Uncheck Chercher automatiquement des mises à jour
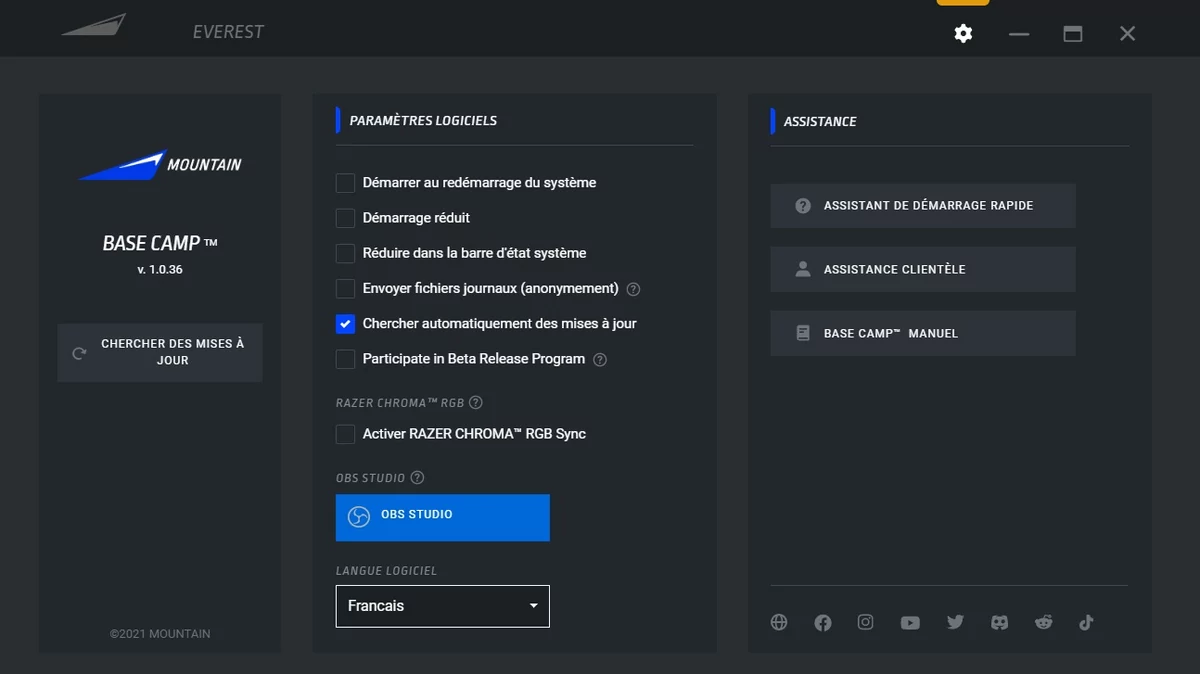 (345, 324)
